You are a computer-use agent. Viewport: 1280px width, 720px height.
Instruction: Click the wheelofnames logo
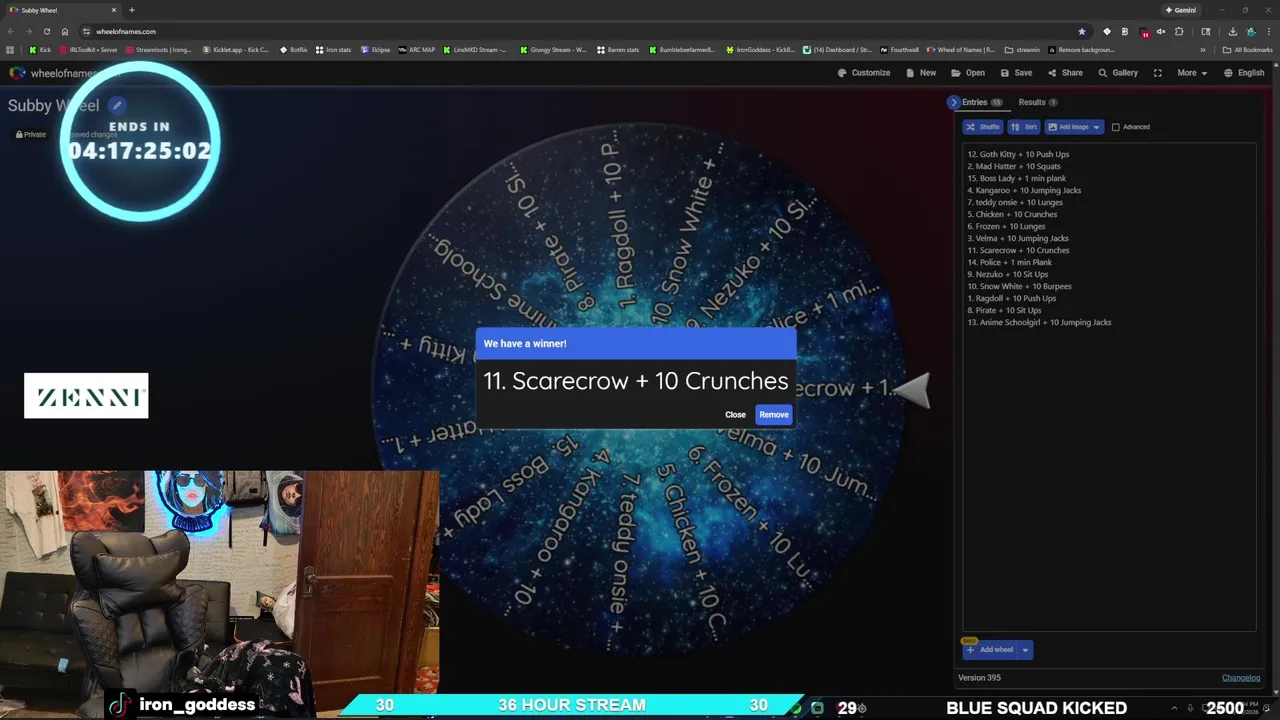click(18, 73)
